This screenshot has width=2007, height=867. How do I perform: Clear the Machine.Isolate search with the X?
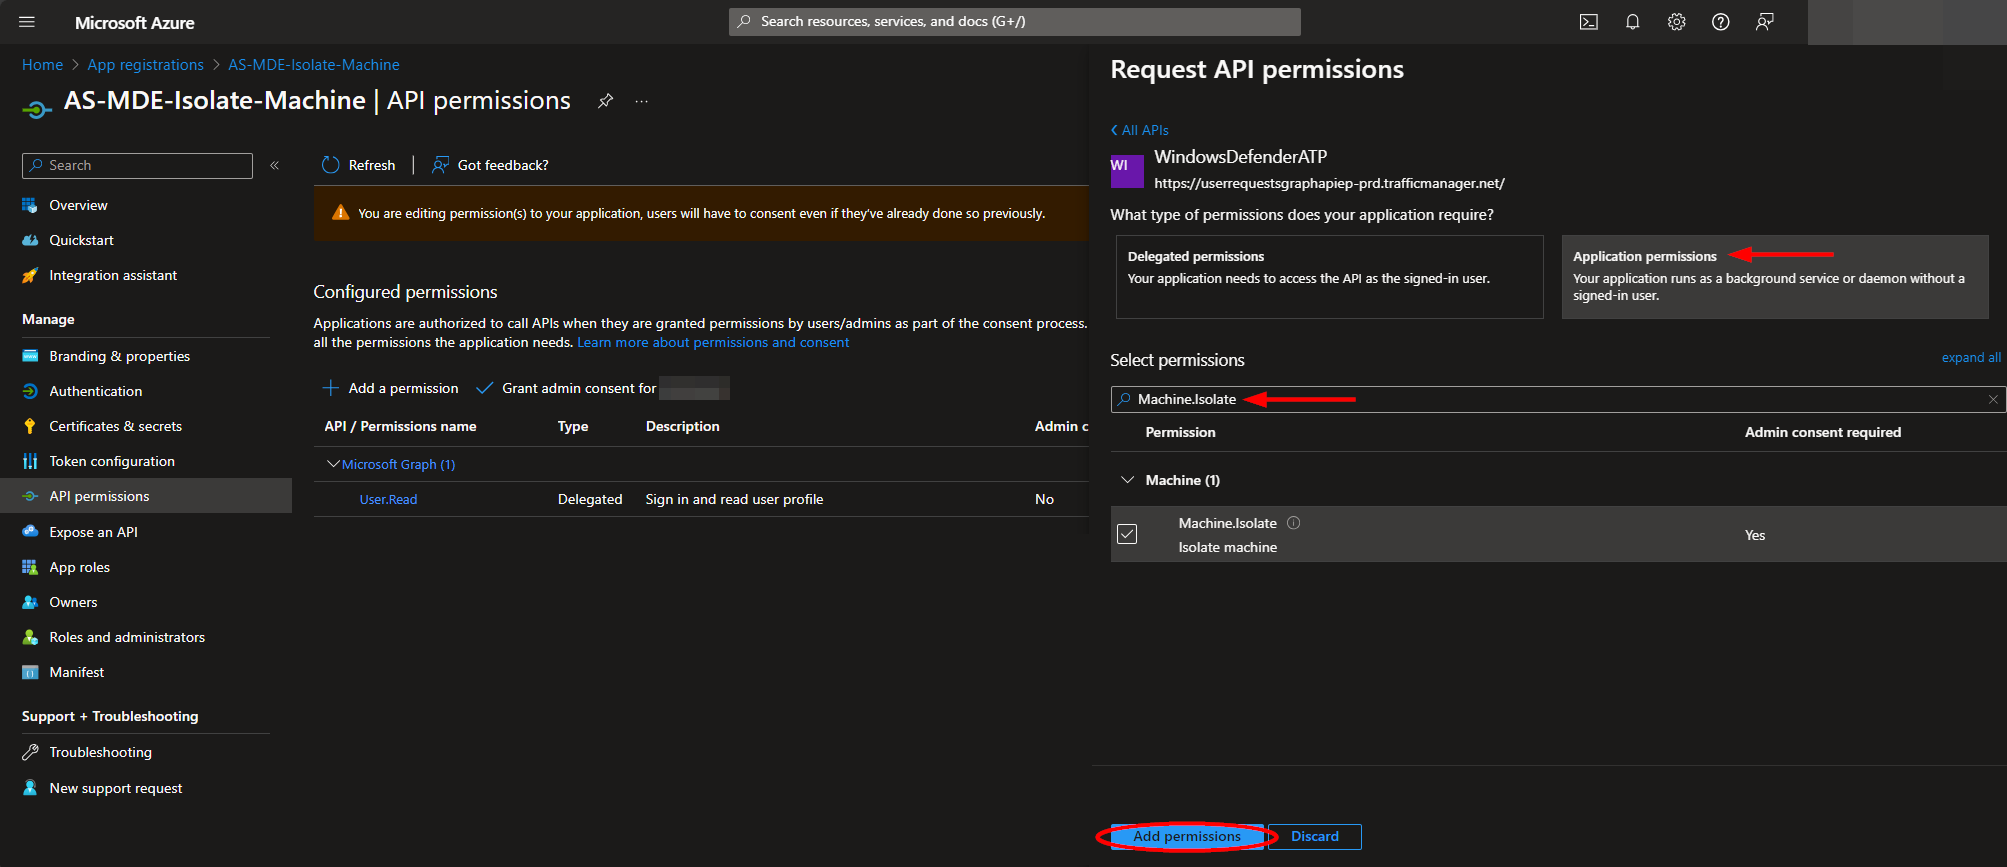click(1992, 399)
